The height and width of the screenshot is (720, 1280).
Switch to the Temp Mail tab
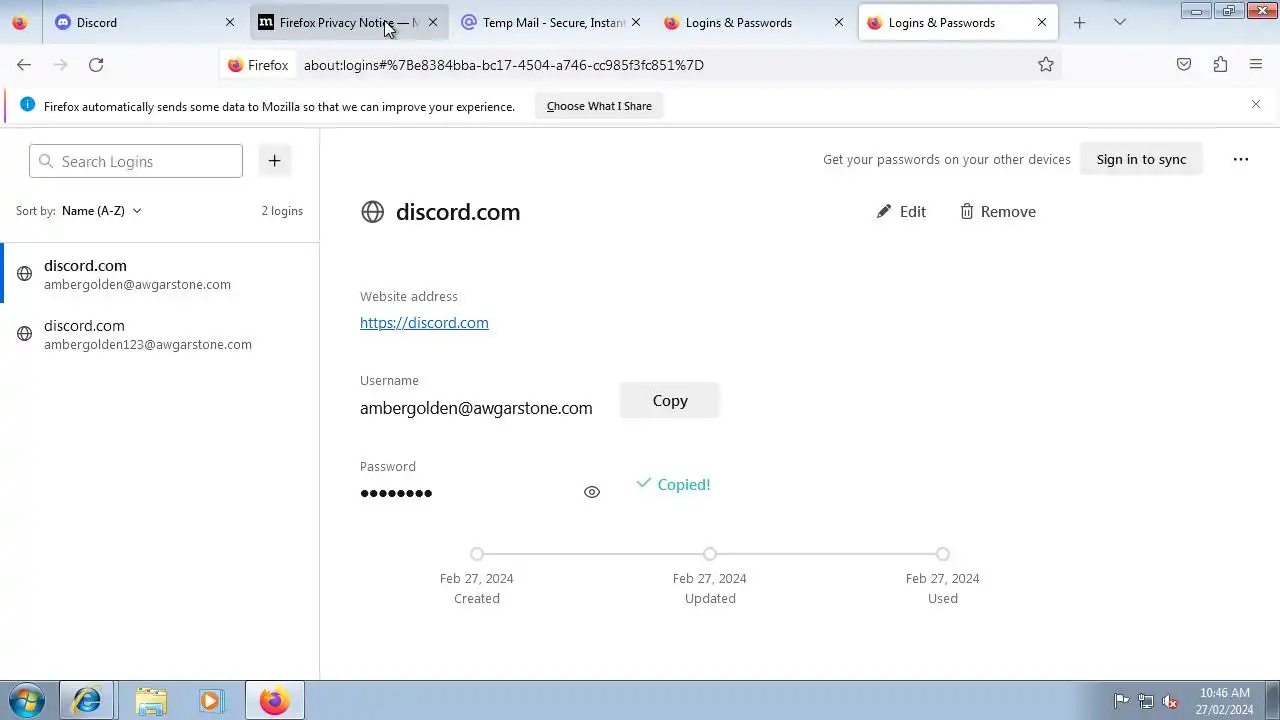pos(550,22)
